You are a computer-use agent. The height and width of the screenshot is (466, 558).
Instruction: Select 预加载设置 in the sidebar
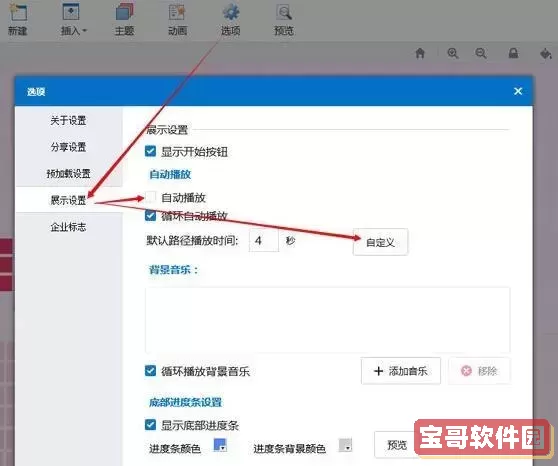[68, 174]
